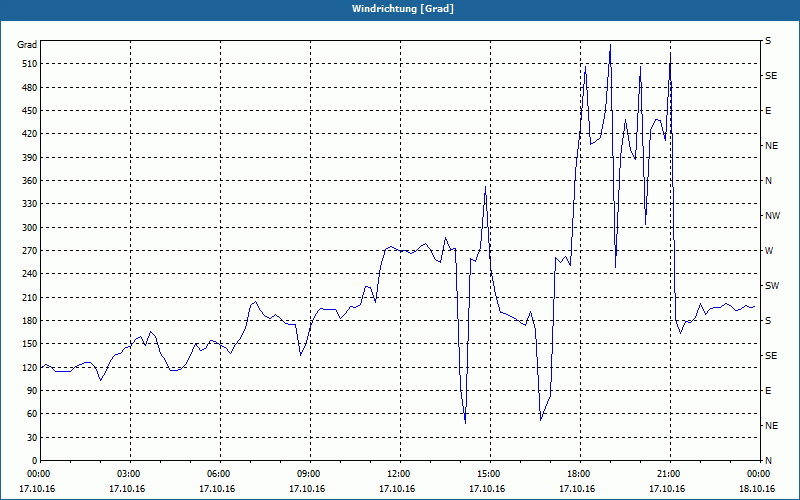Click the SE compass label at 480 level

771,76
